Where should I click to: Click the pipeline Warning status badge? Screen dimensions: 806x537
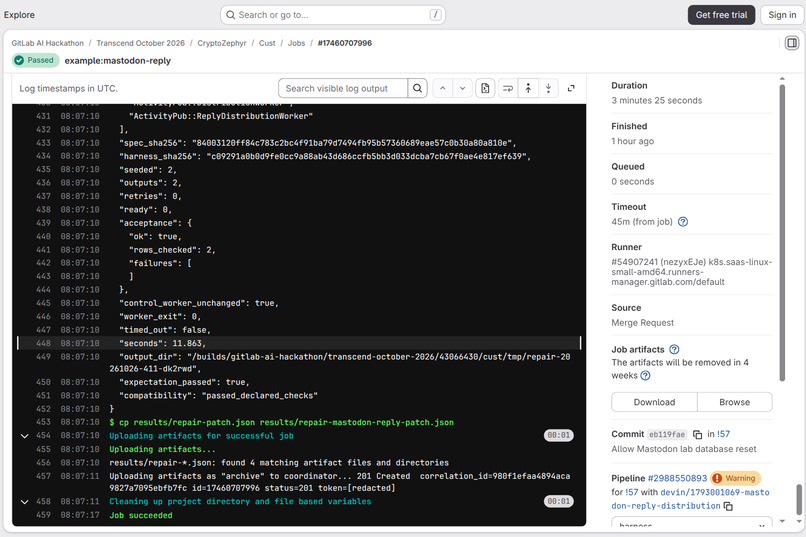point(735,478)
